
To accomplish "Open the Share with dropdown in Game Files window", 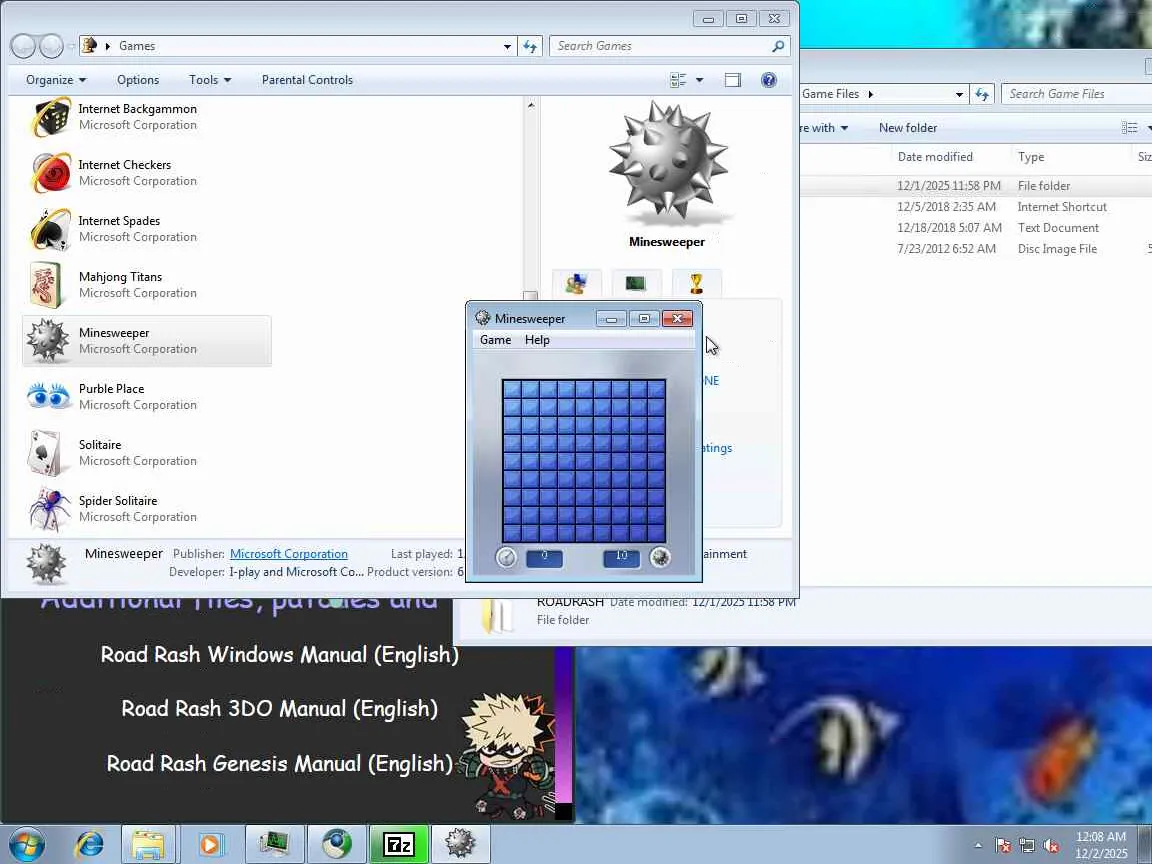I will pyautogui.click(x=824, y=128).
